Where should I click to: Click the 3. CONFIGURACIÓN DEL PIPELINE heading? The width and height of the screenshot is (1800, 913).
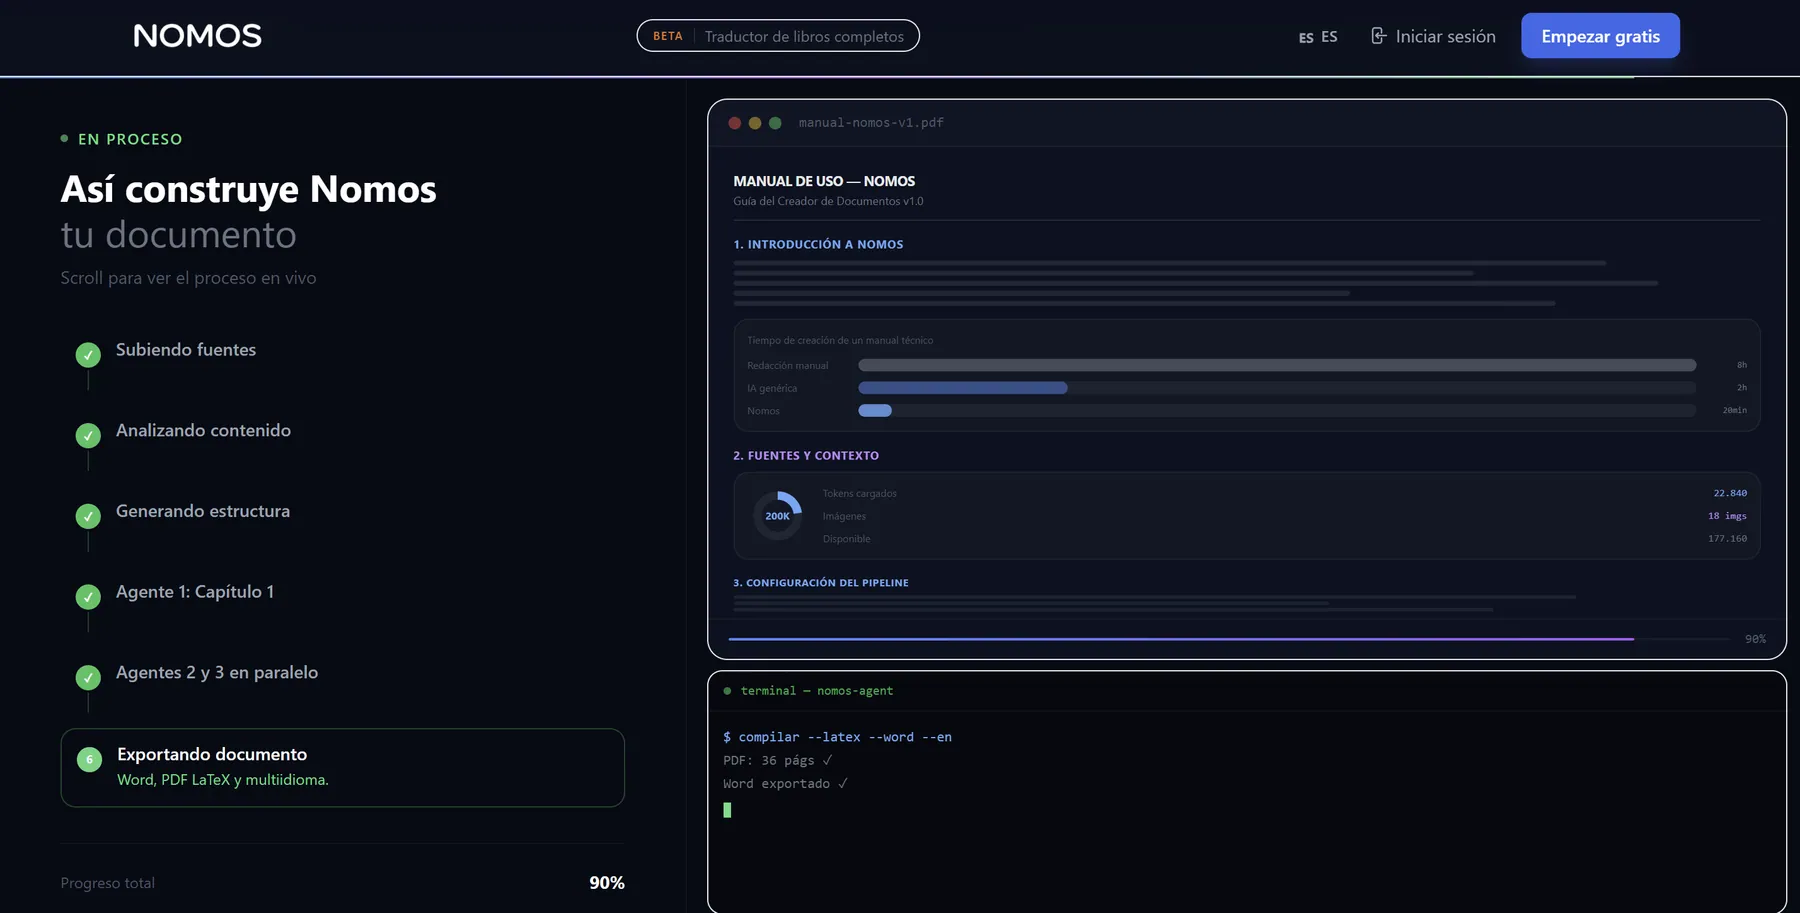(x=821, y=583)
